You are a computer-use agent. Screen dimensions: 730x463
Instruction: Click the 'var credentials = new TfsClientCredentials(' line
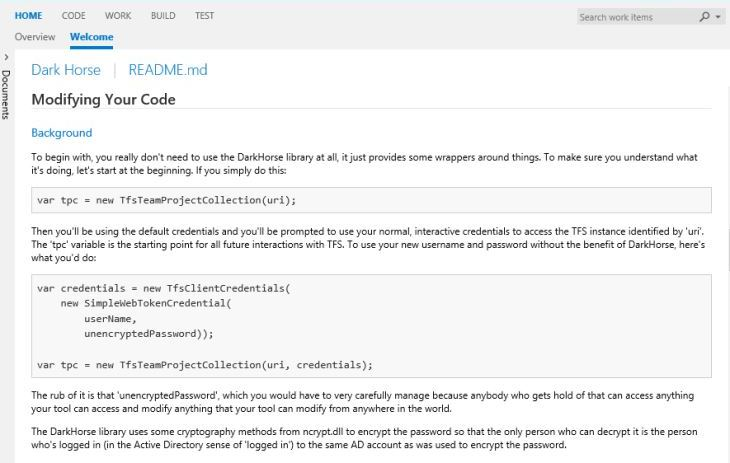[x=163, y=288]
